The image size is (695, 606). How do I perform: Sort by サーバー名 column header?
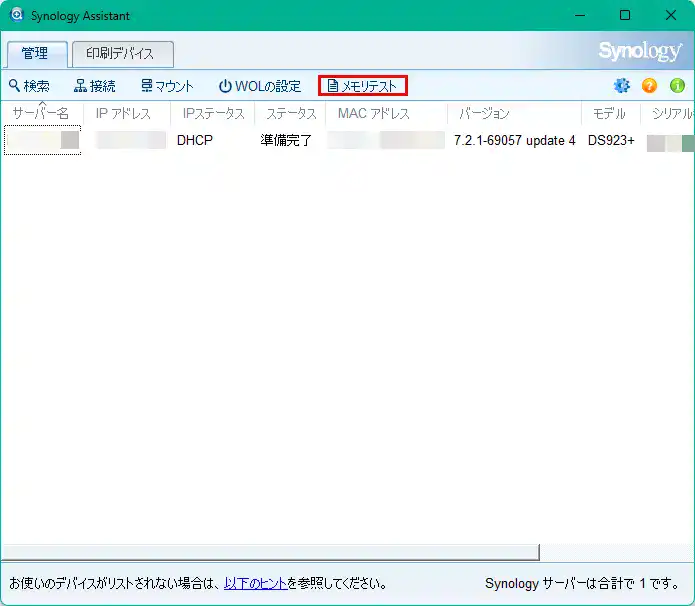tap(40, 114)
